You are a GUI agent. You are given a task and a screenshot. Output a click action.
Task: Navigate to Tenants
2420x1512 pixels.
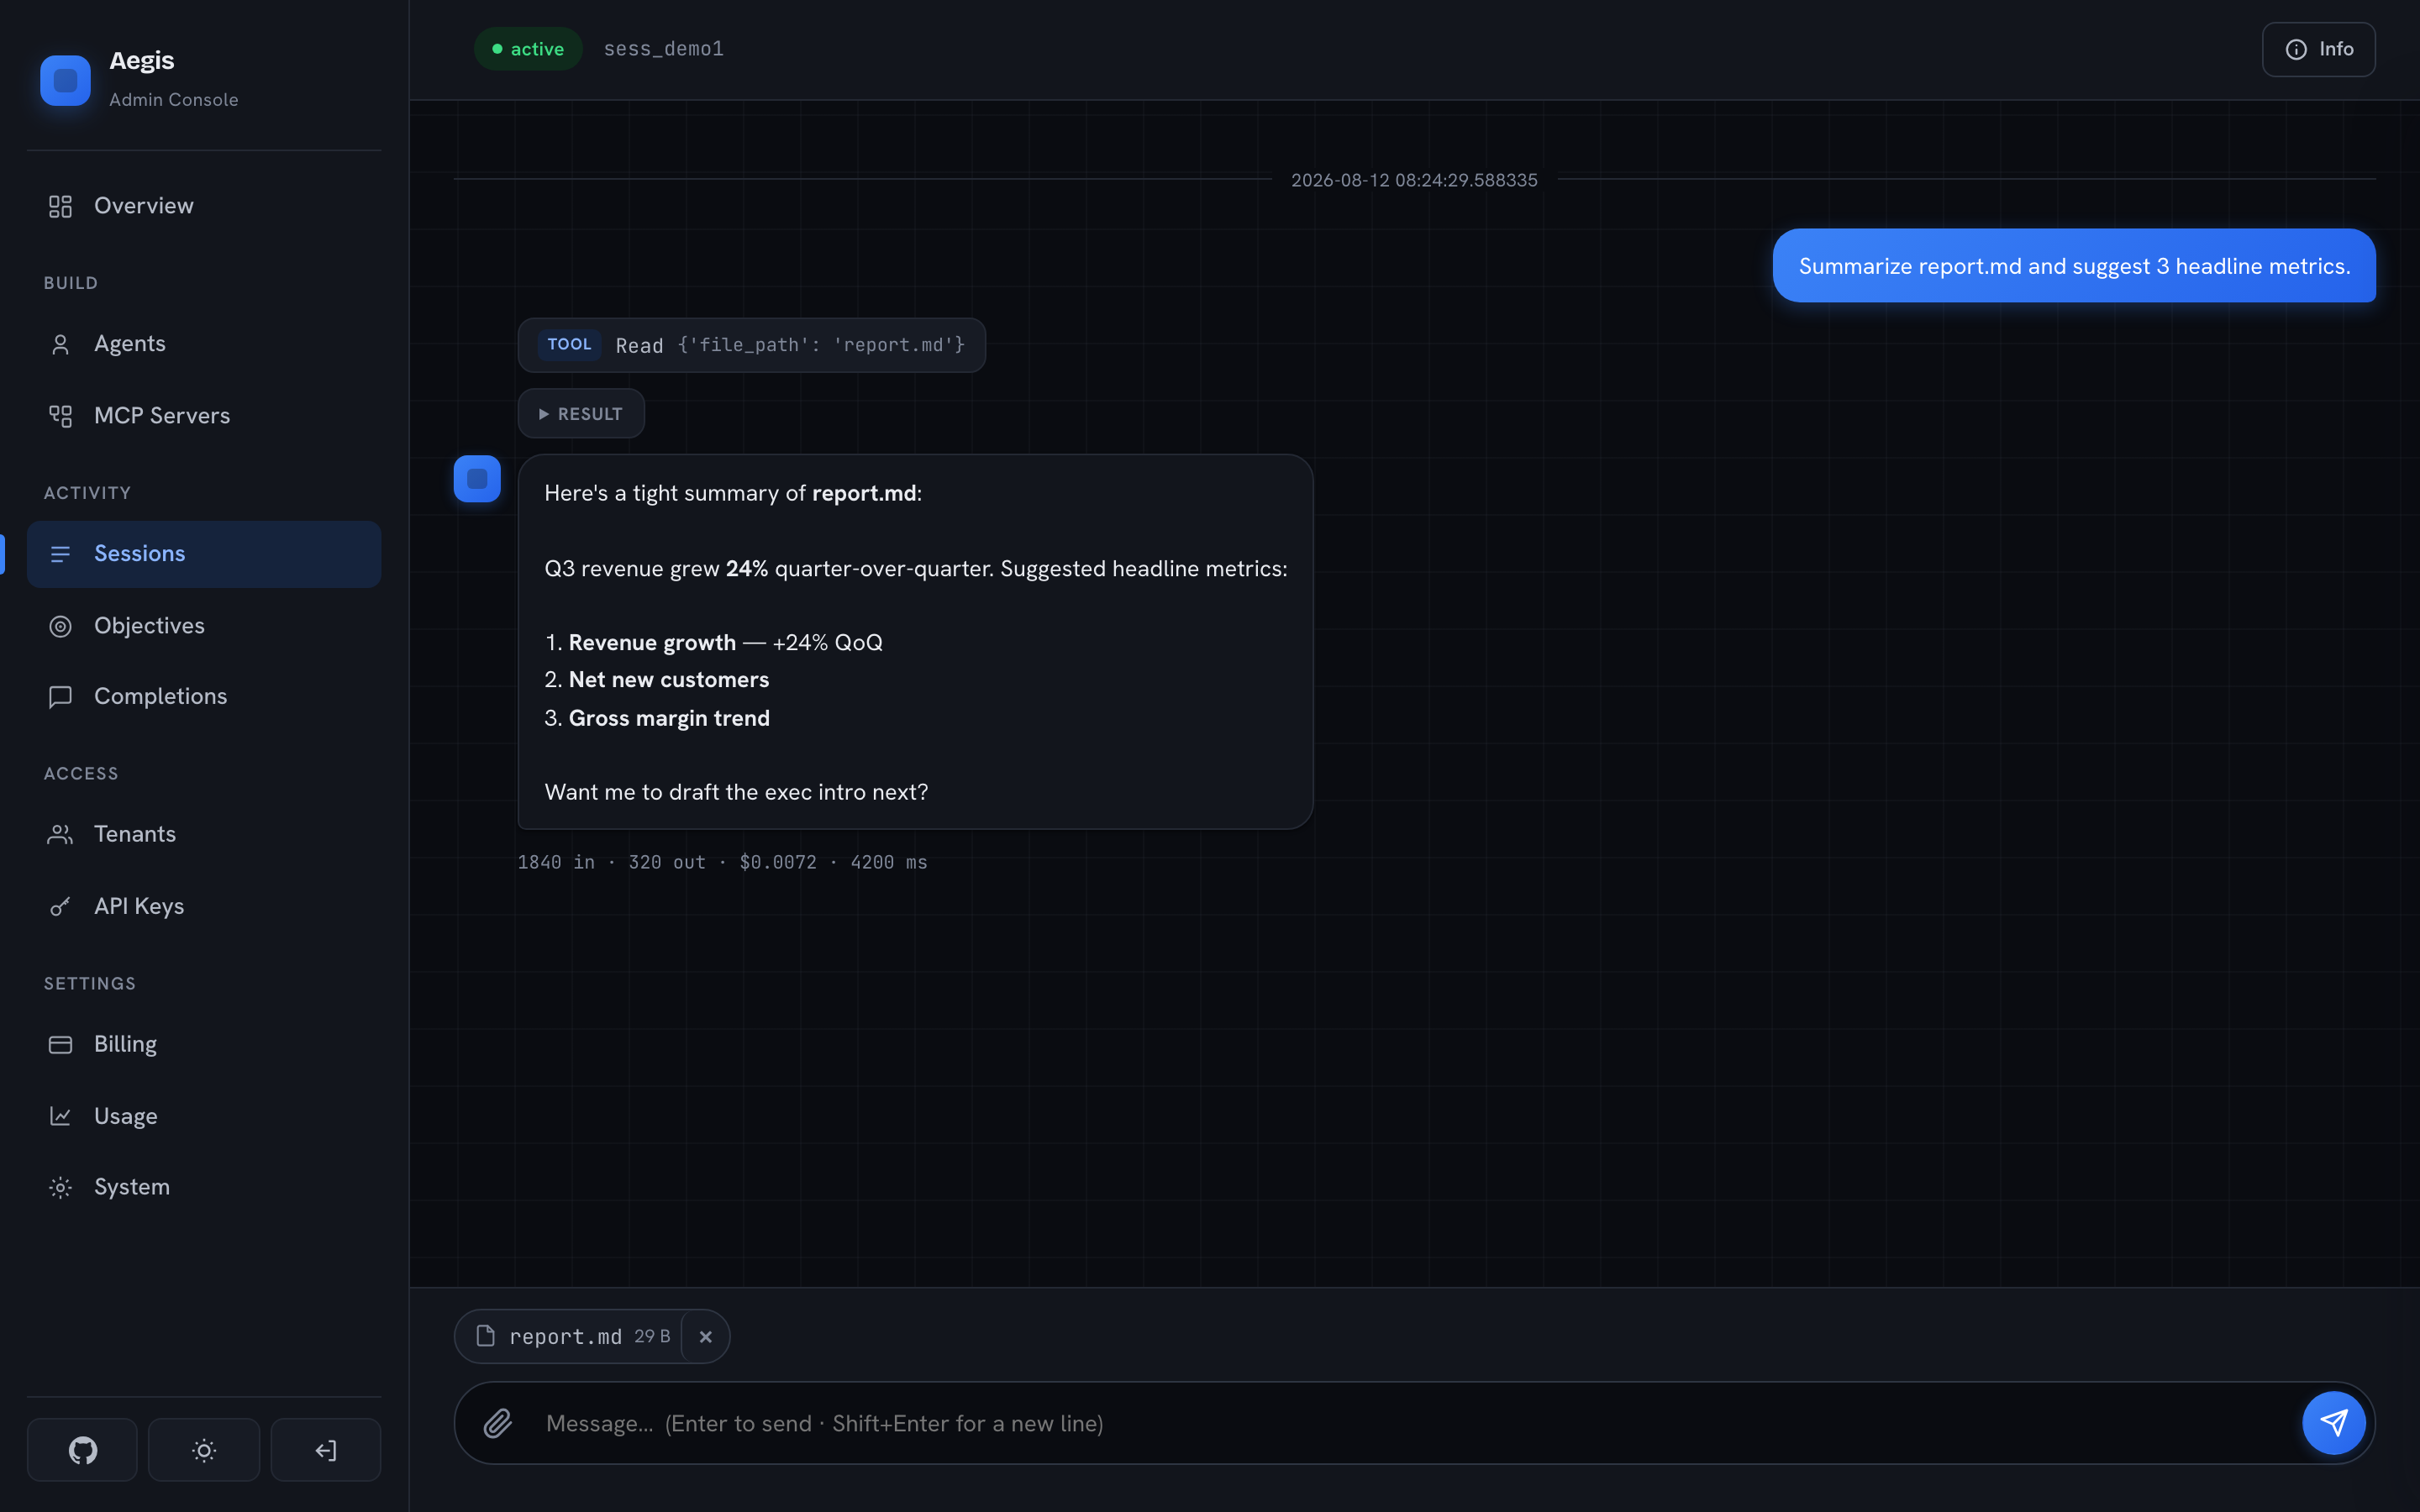[204, 835]
